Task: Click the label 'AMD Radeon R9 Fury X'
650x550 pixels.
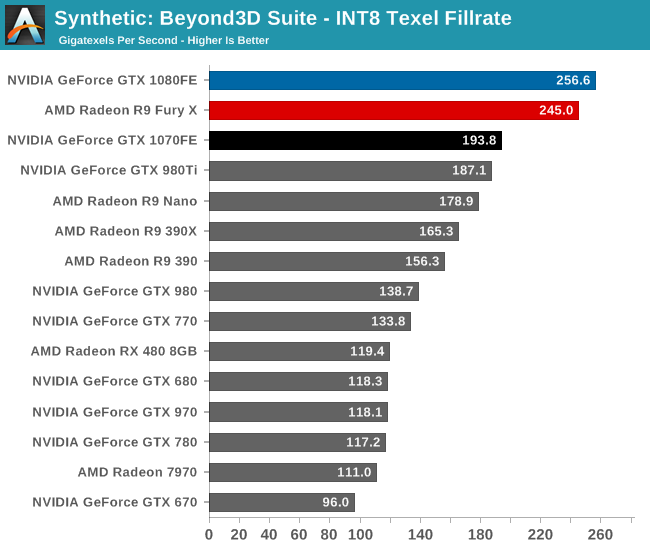Action: [121, 110]
